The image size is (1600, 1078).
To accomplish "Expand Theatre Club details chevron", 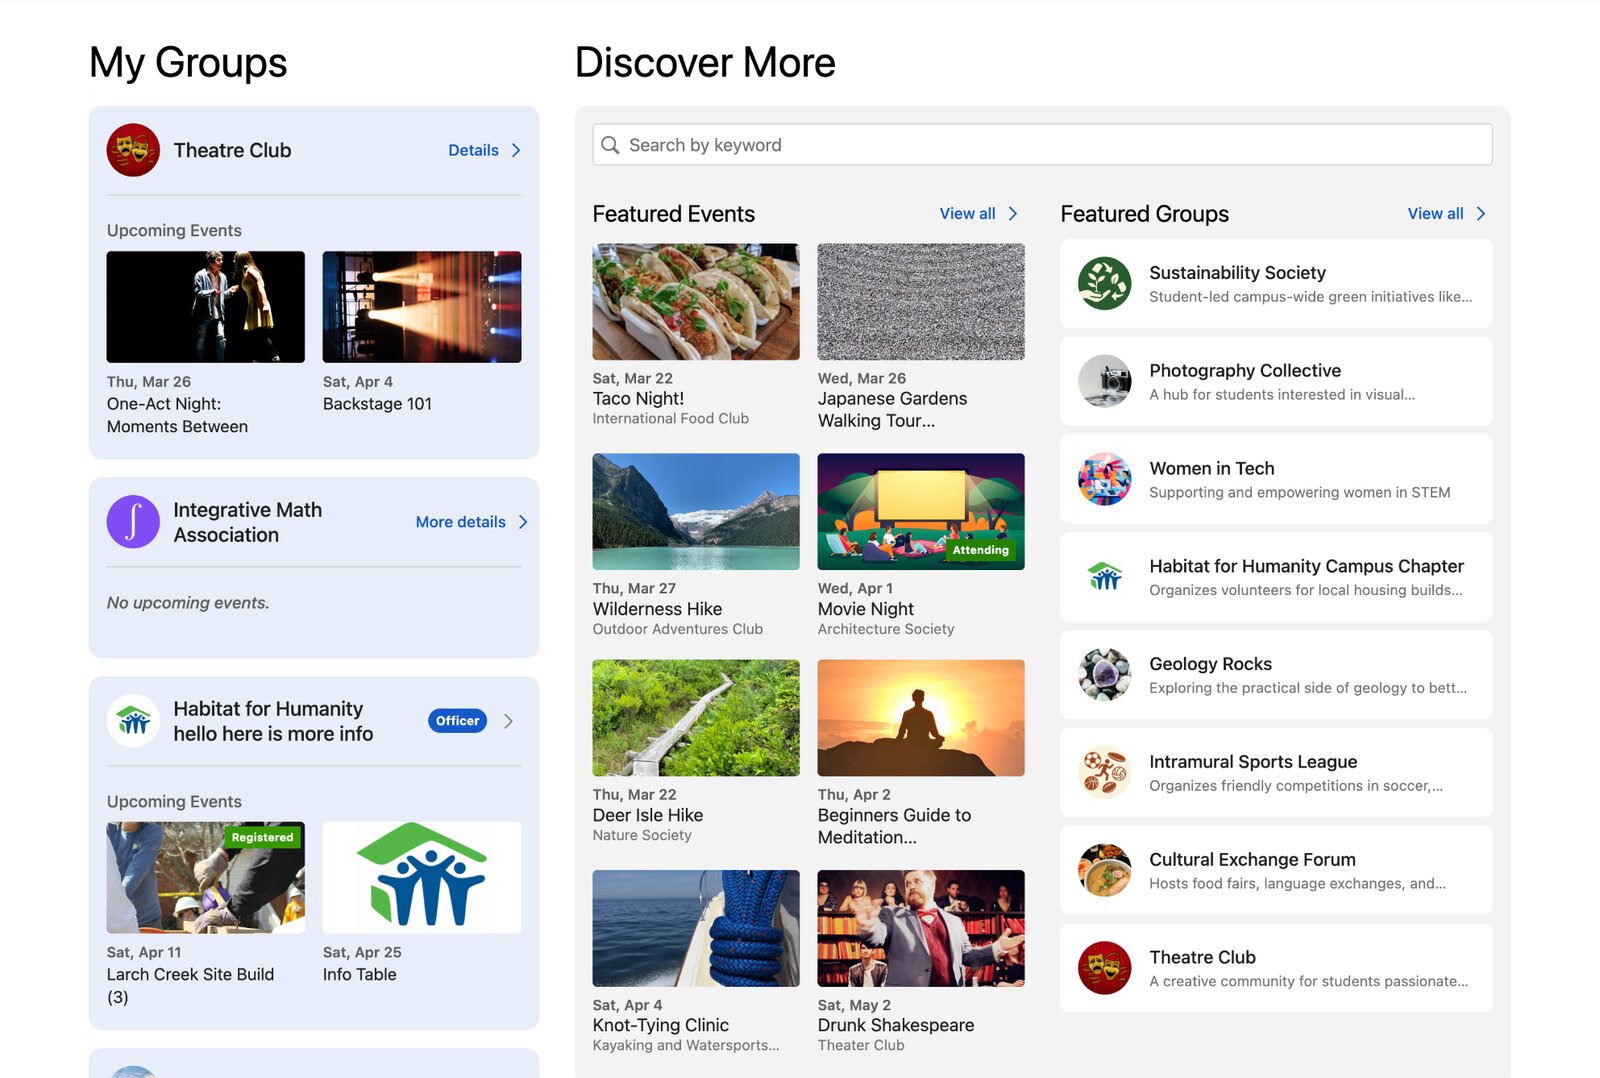I will 516,150.
